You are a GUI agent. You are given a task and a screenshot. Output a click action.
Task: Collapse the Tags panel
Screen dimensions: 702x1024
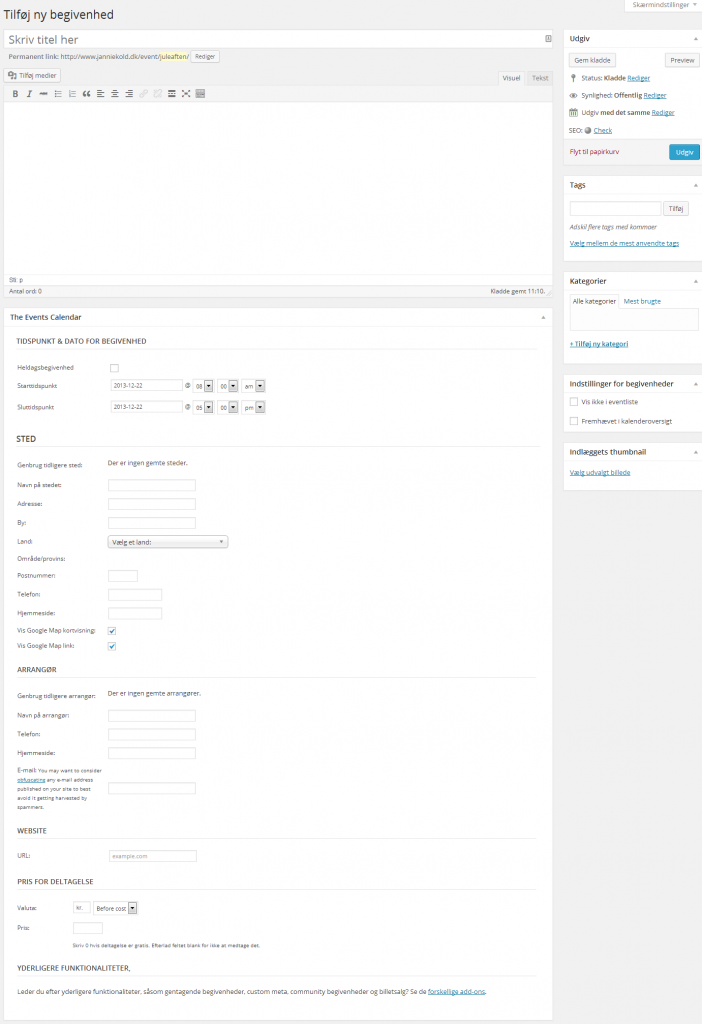pos(695,185)
